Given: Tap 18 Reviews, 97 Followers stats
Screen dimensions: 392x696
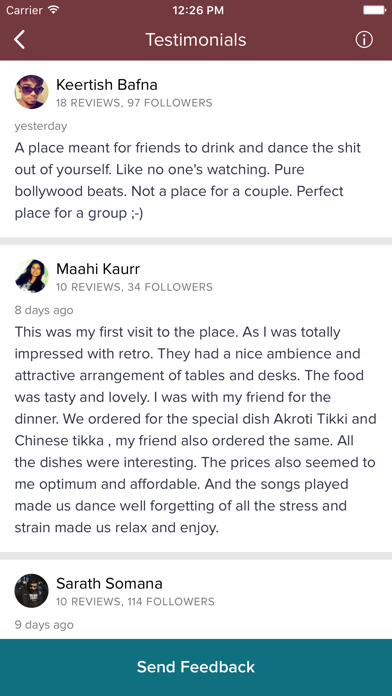Looking at the screenshot, I should point(134,103).
